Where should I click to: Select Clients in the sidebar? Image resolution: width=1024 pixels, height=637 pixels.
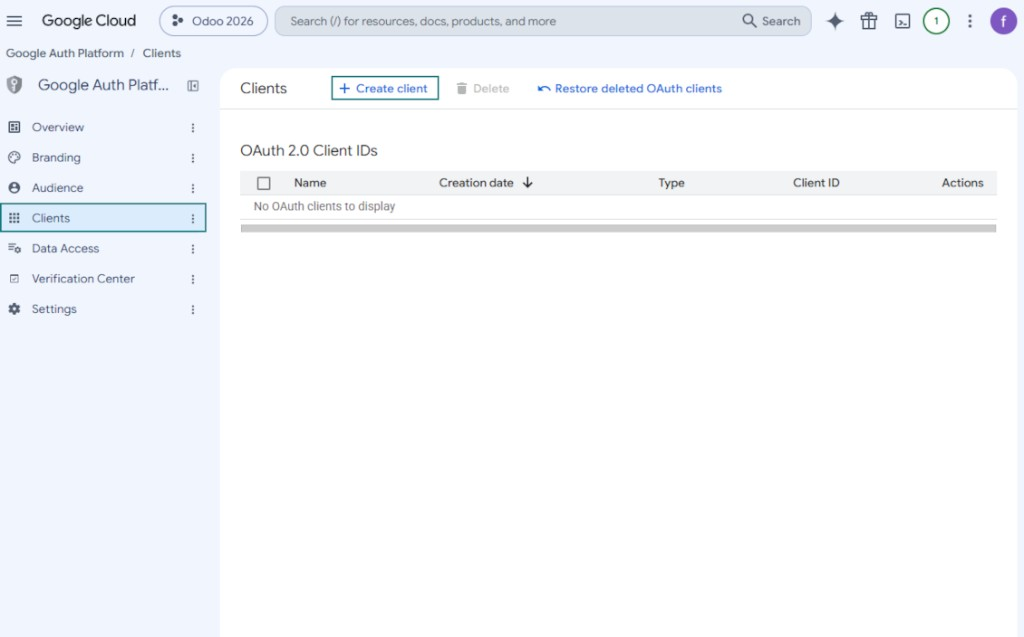[103, 218]
